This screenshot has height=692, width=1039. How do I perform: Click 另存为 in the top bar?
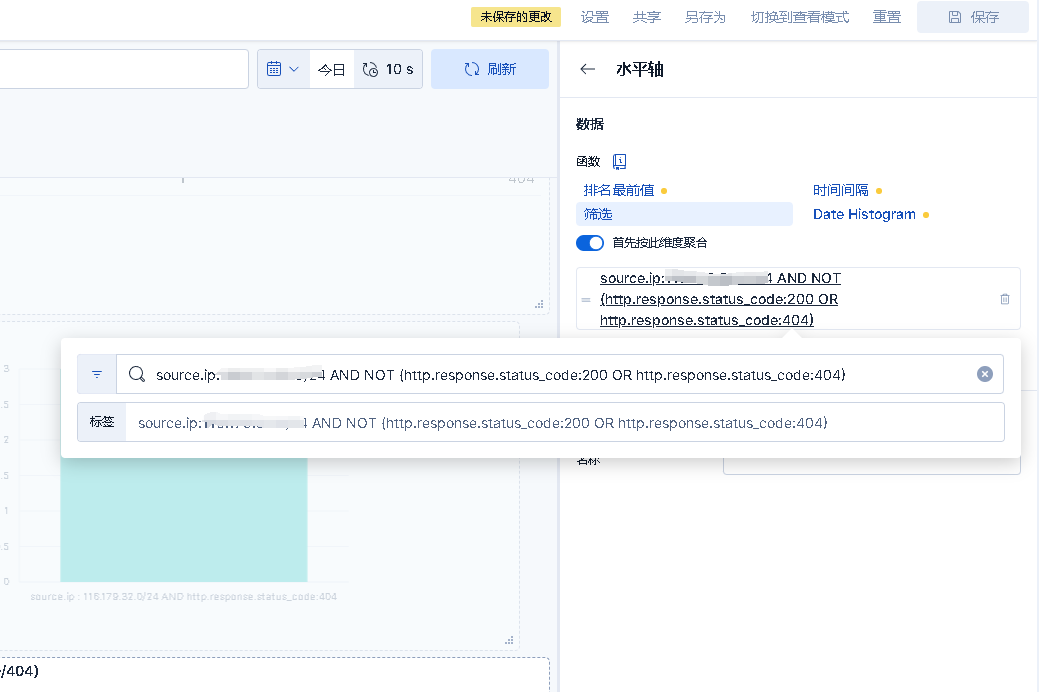(x=705, y=17)
